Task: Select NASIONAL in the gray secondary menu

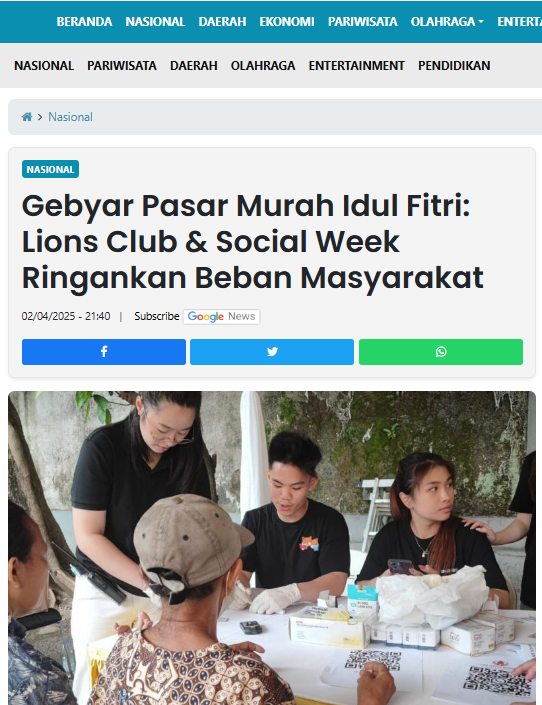Action: [x=44, y=66]
